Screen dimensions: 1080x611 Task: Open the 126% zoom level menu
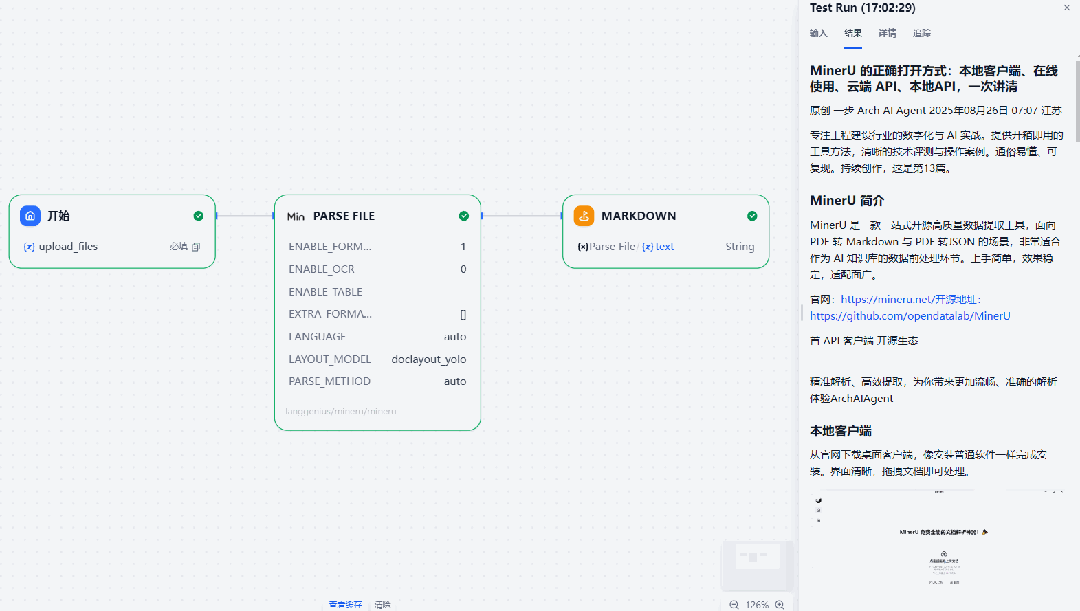tap(757, 604)
